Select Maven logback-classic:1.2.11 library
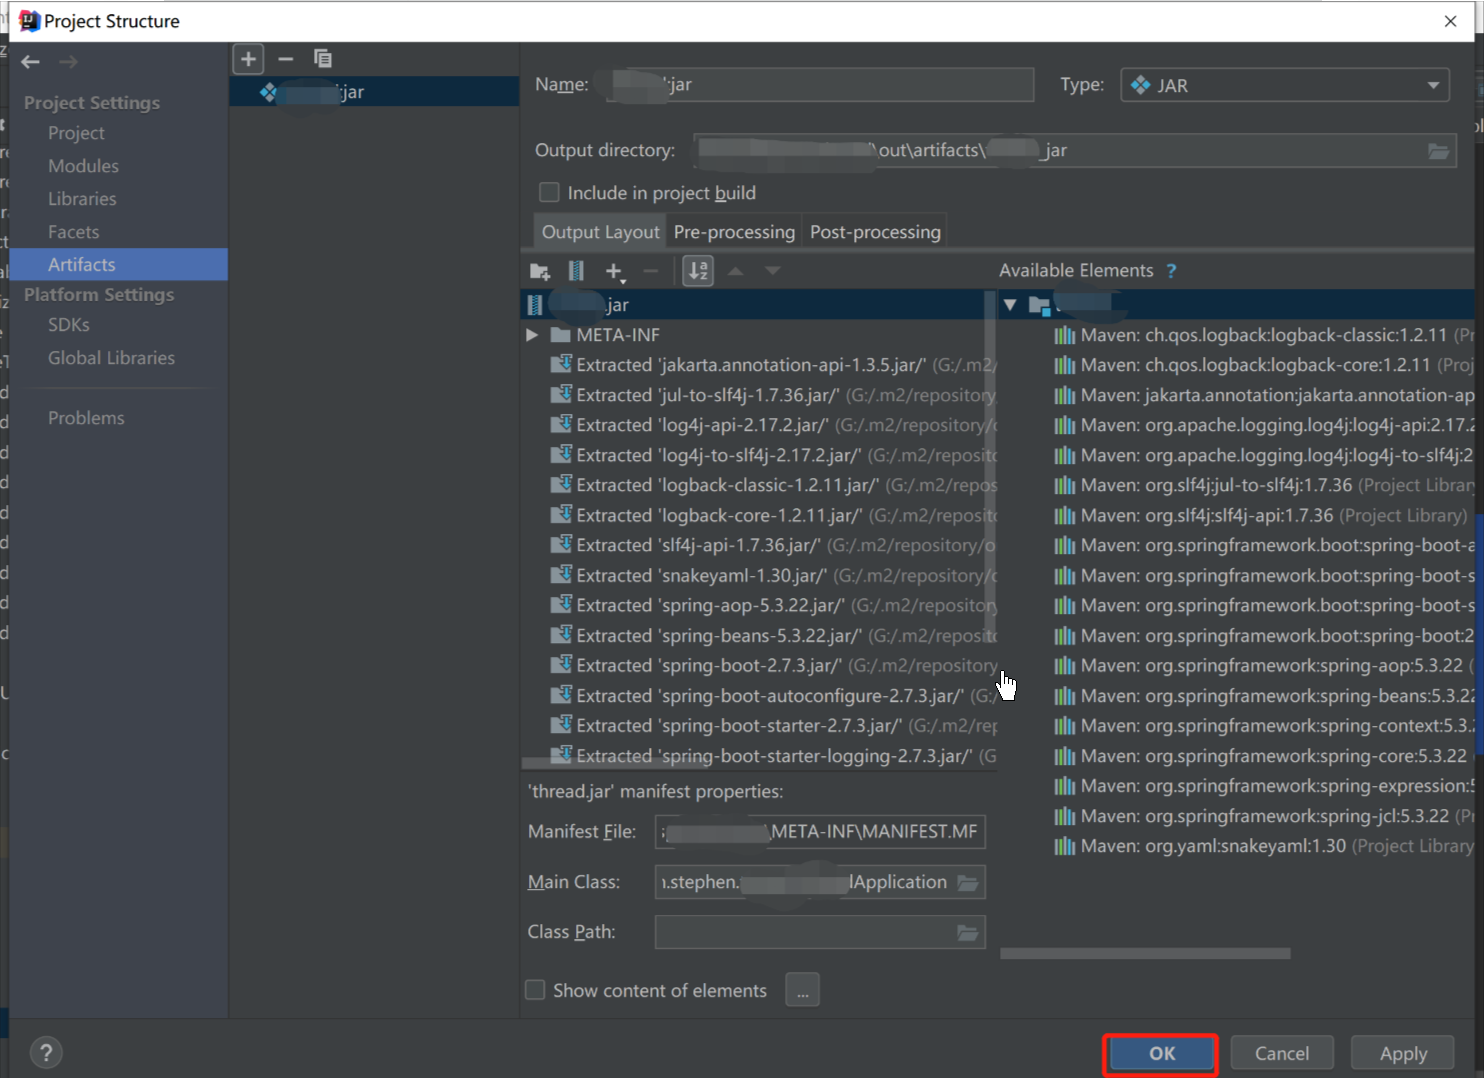The width and height of the screenshot is (1484, 1078). [x=1263, y=335]
